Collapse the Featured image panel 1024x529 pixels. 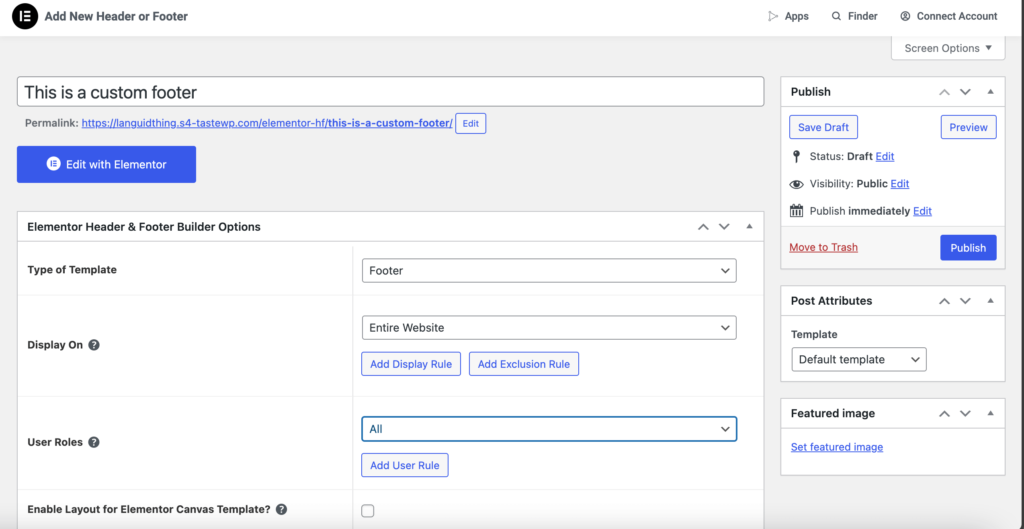point(991,413)
